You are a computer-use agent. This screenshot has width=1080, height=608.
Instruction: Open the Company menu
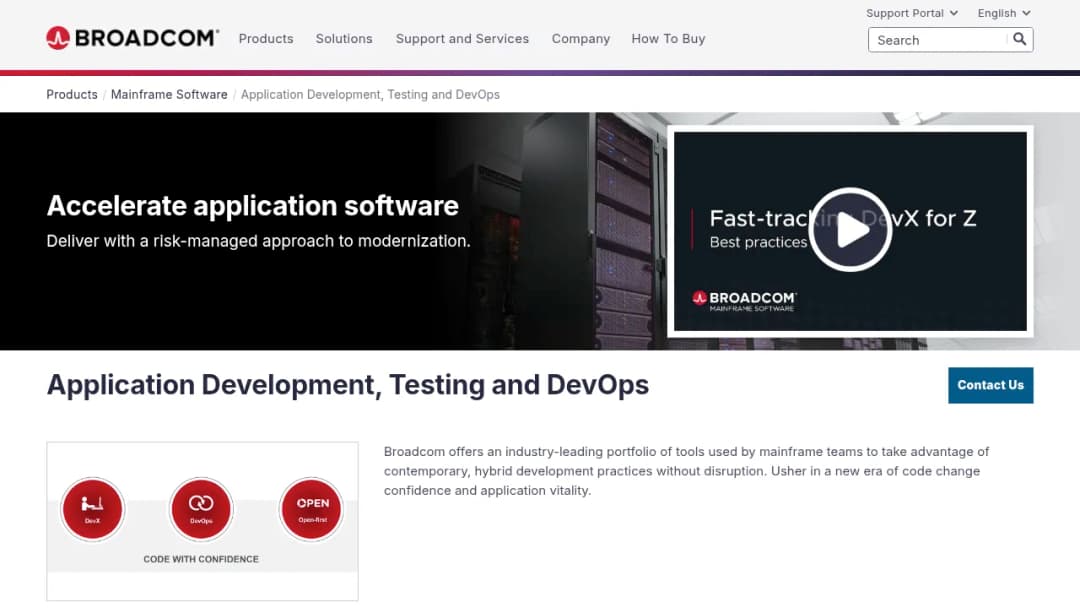point(581,39)
